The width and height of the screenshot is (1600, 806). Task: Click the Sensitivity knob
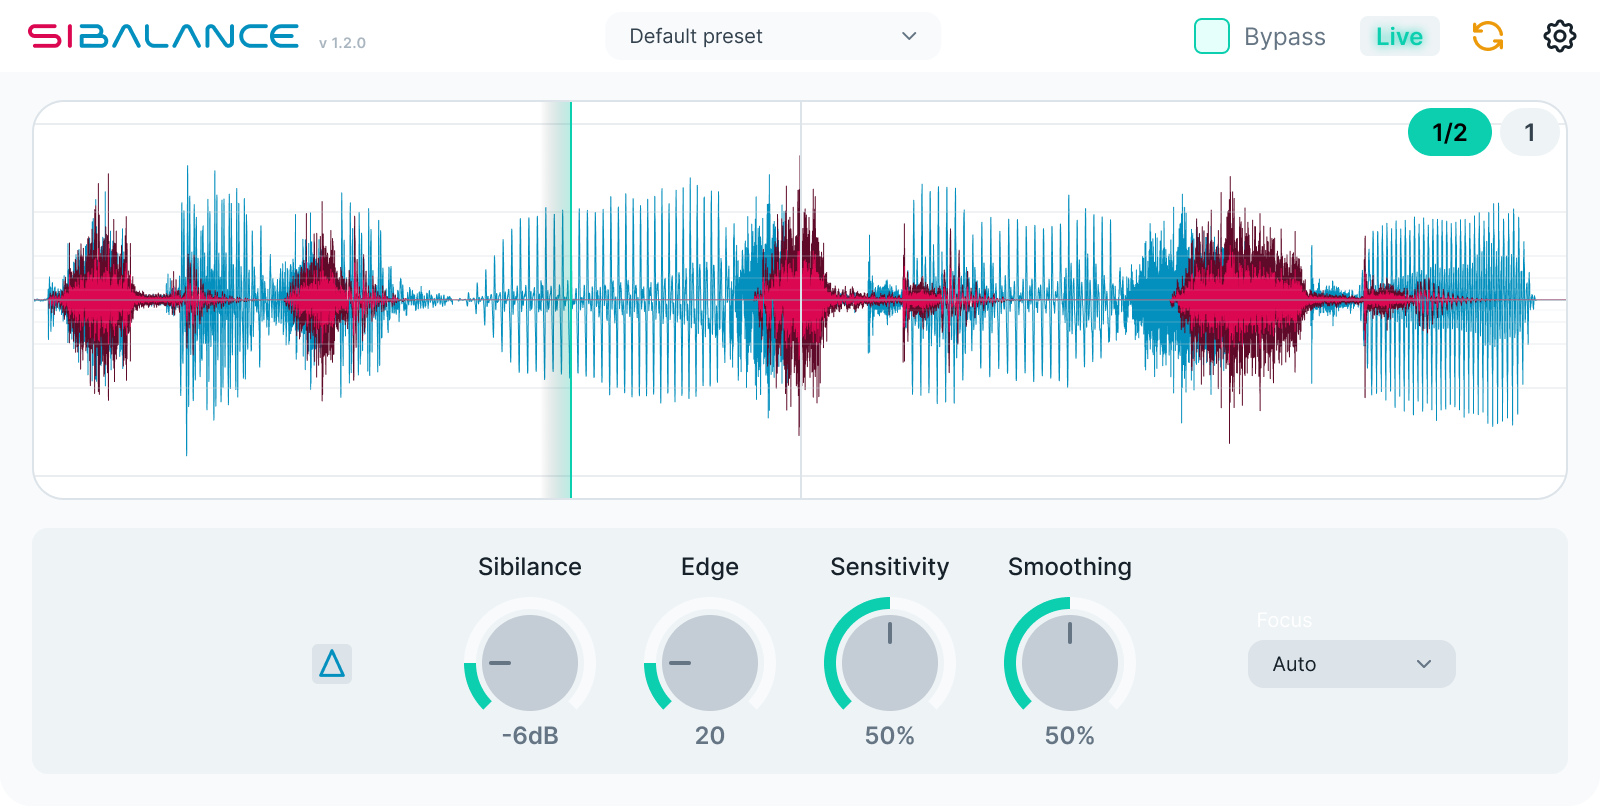tap(890, 663)
